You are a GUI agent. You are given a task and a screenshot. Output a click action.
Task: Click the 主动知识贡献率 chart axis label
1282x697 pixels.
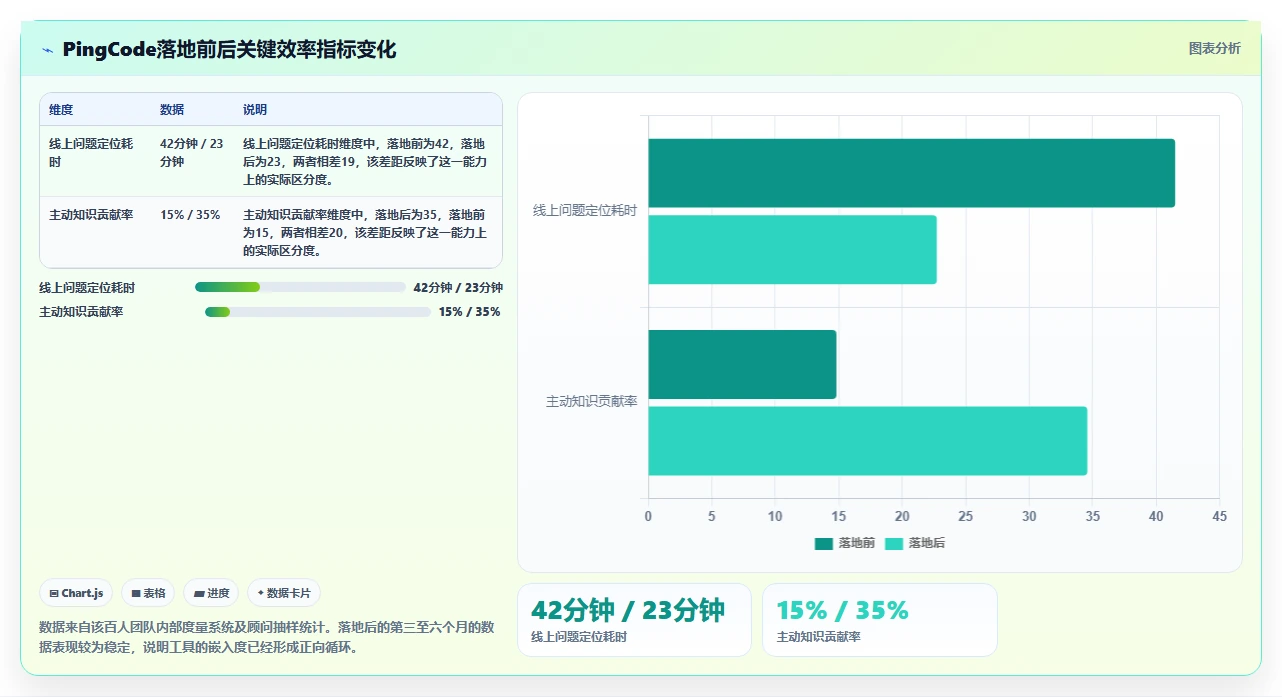592,402
